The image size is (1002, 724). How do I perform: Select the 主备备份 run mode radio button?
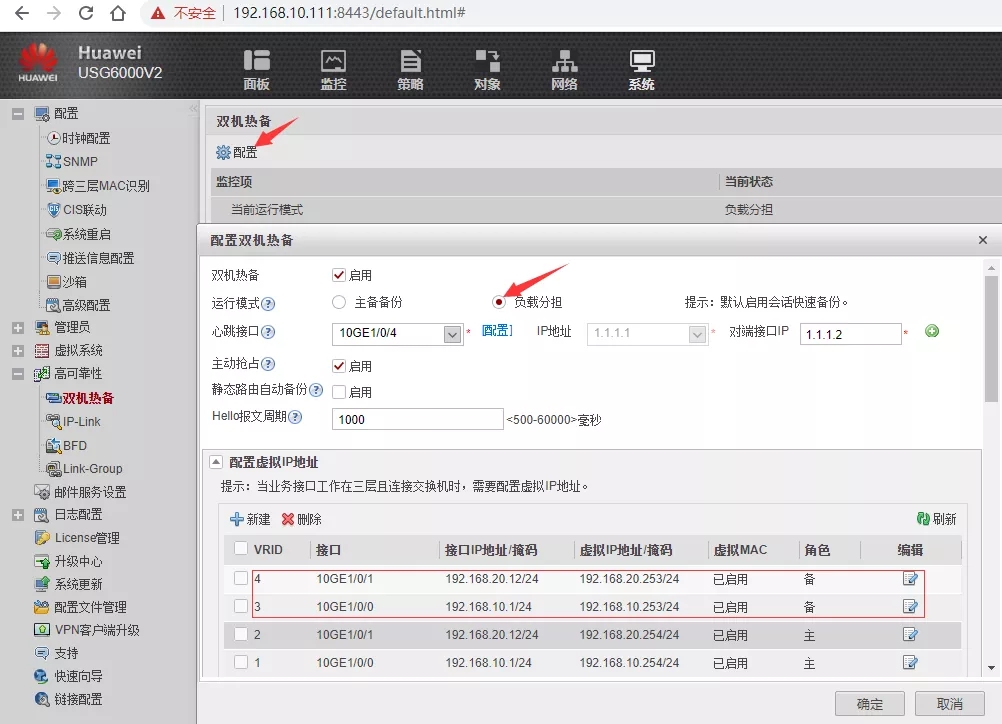coord(339,302)
